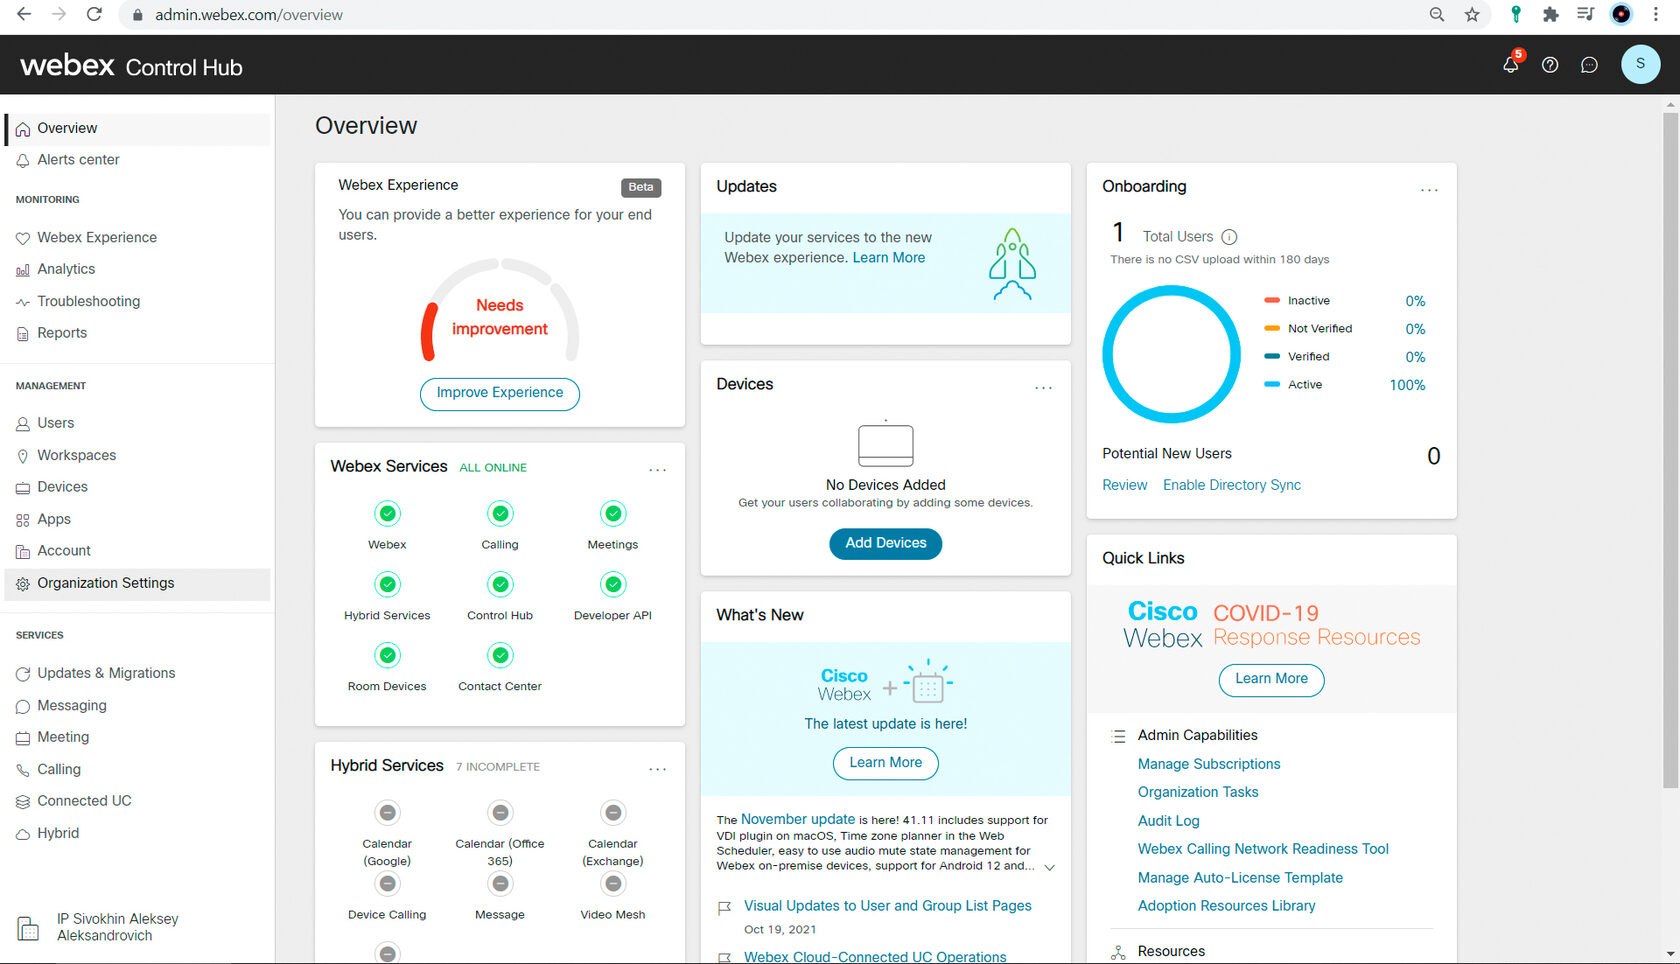The height and width of the screenshot is (964, 1680).
Task: Open the Analytics monitoring section
Action: [66, 268]
